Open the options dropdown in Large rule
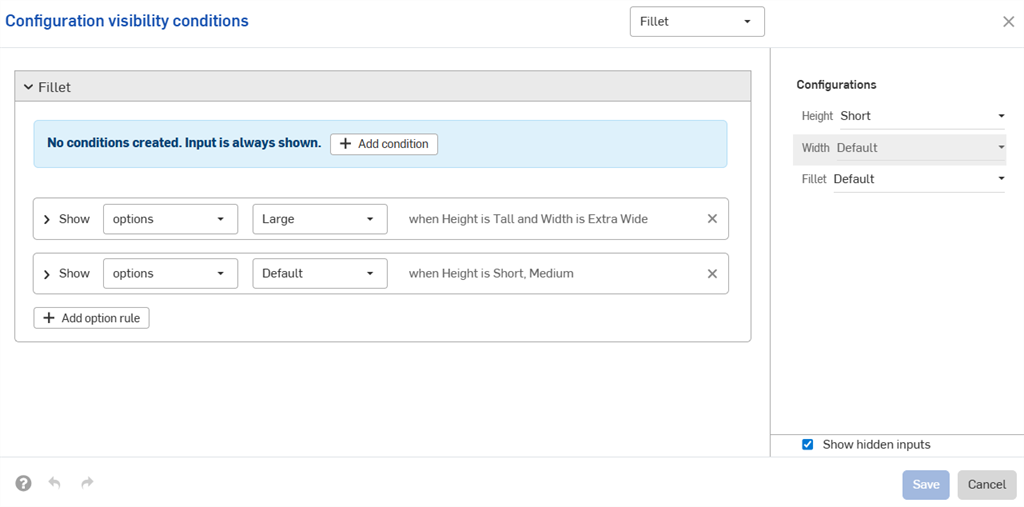 (x=170, y=219)
